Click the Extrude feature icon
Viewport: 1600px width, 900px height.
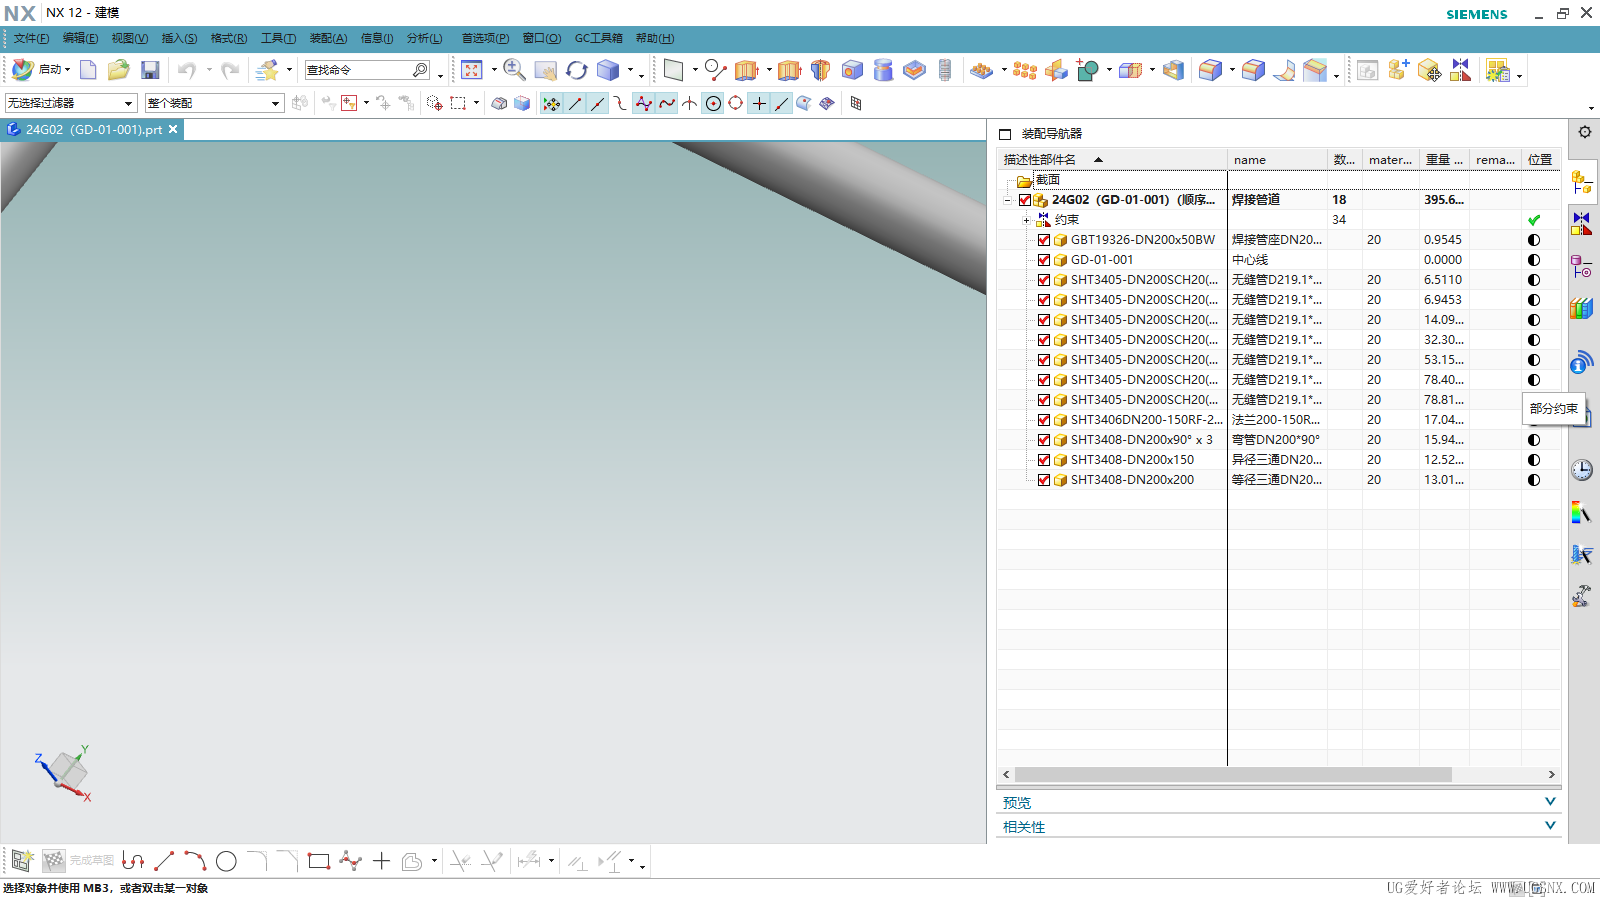pyautogui.click(x=746, y=70)
